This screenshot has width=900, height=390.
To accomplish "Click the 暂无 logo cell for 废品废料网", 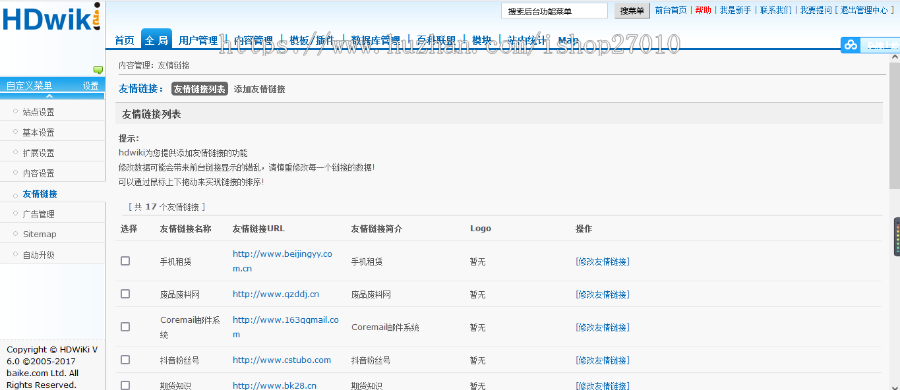I will click(x=478, y=295).
